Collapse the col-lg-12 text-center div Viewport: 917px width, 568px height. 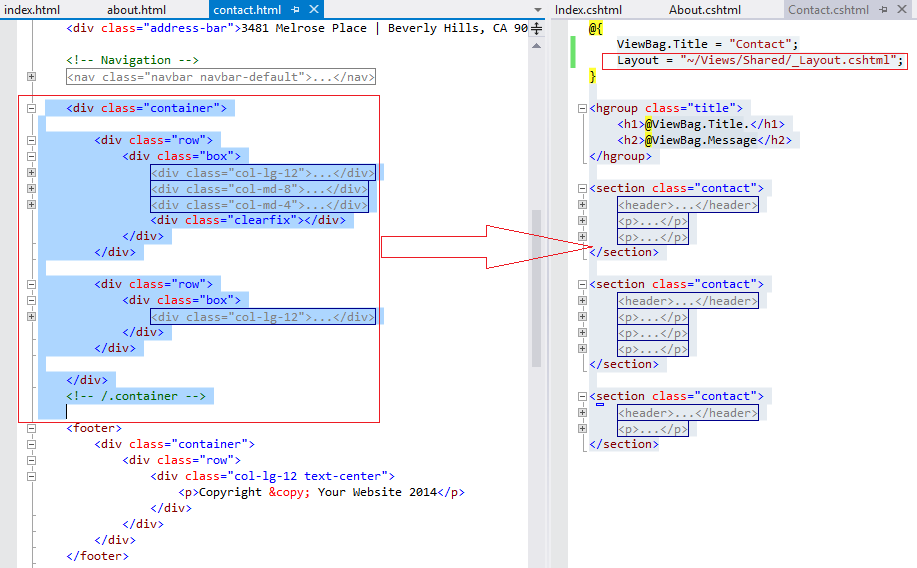(x=32, y=476)
